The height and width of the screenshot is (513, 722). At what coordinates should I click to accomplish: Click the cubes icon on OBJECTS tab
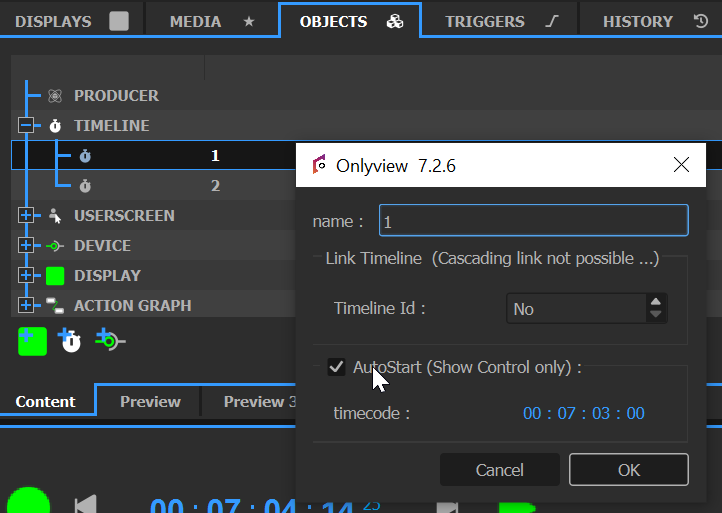tap(395, 21)
